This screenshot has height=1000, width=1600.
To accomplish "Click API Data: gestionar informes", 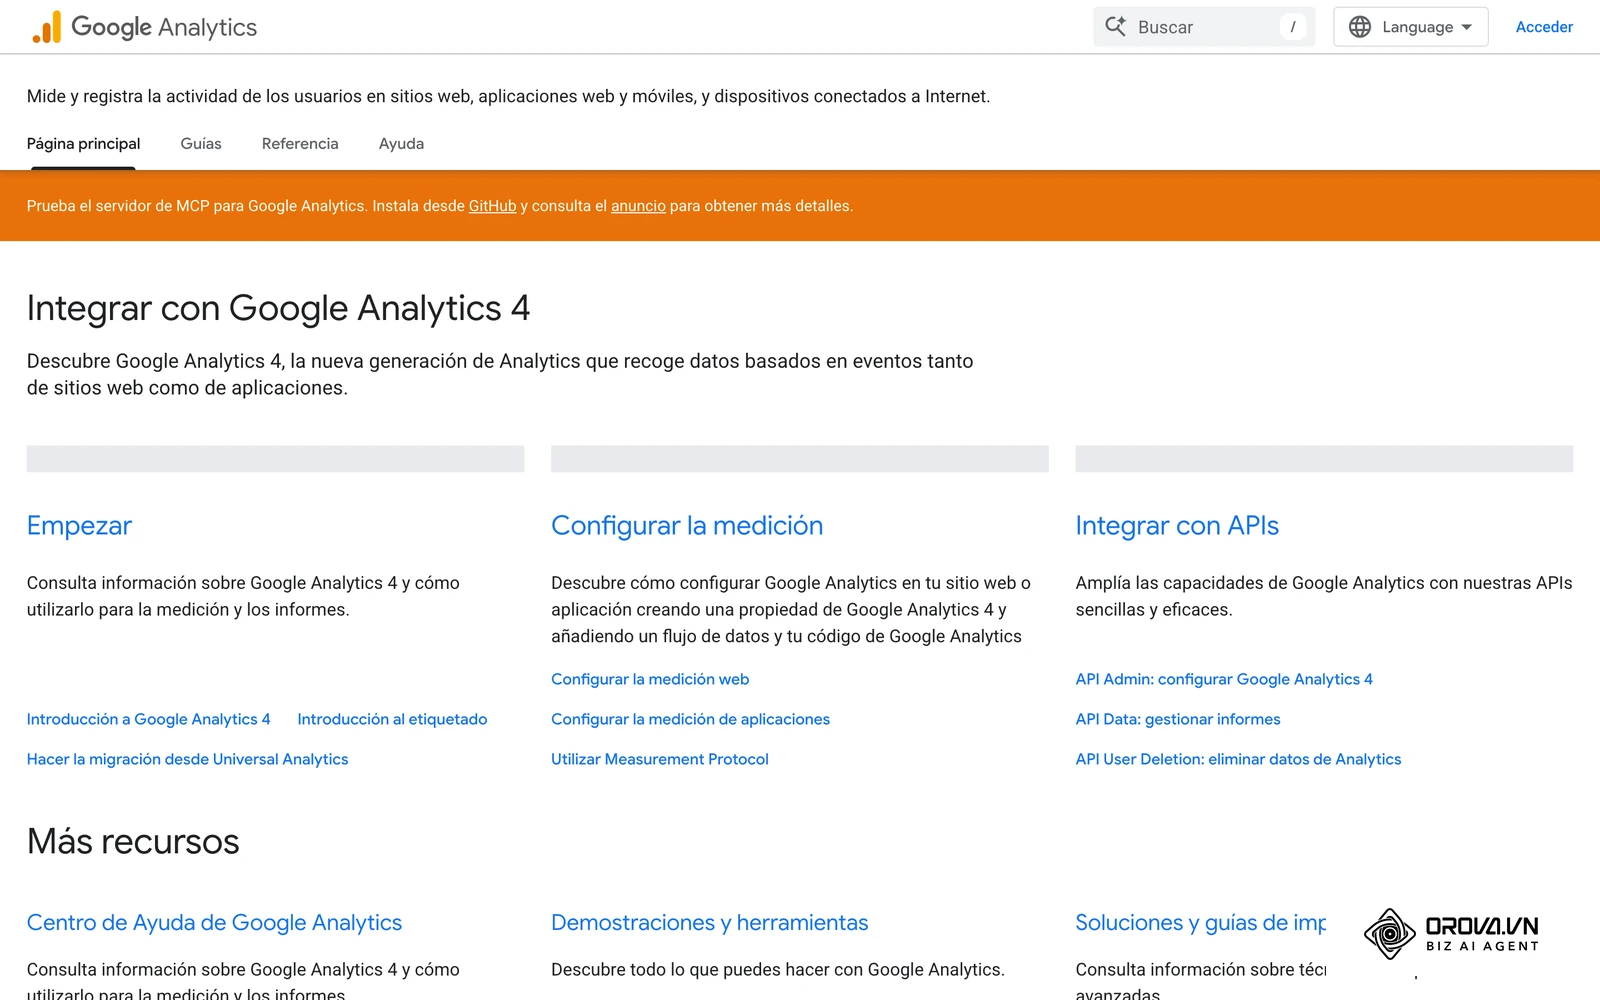I will click(x=1178, y=719).
